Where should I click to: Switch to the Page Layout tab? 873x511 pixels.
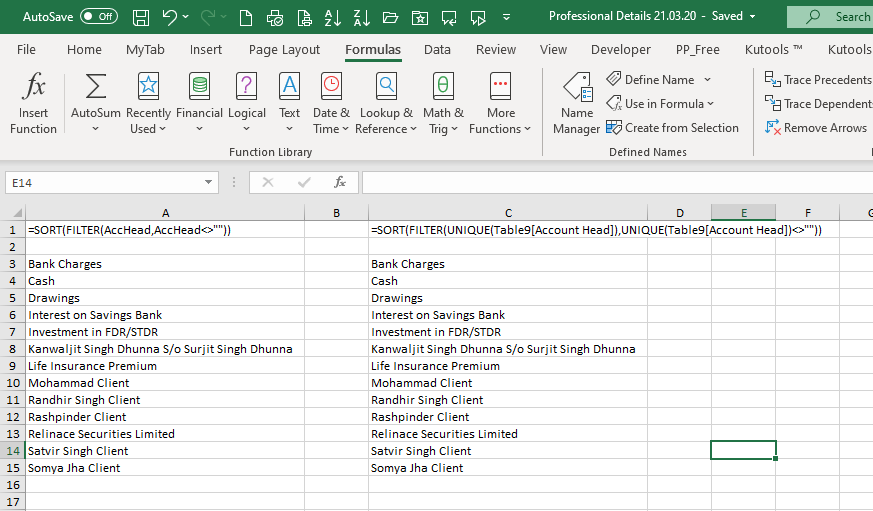pyautogui.click(x=285, y=50)
